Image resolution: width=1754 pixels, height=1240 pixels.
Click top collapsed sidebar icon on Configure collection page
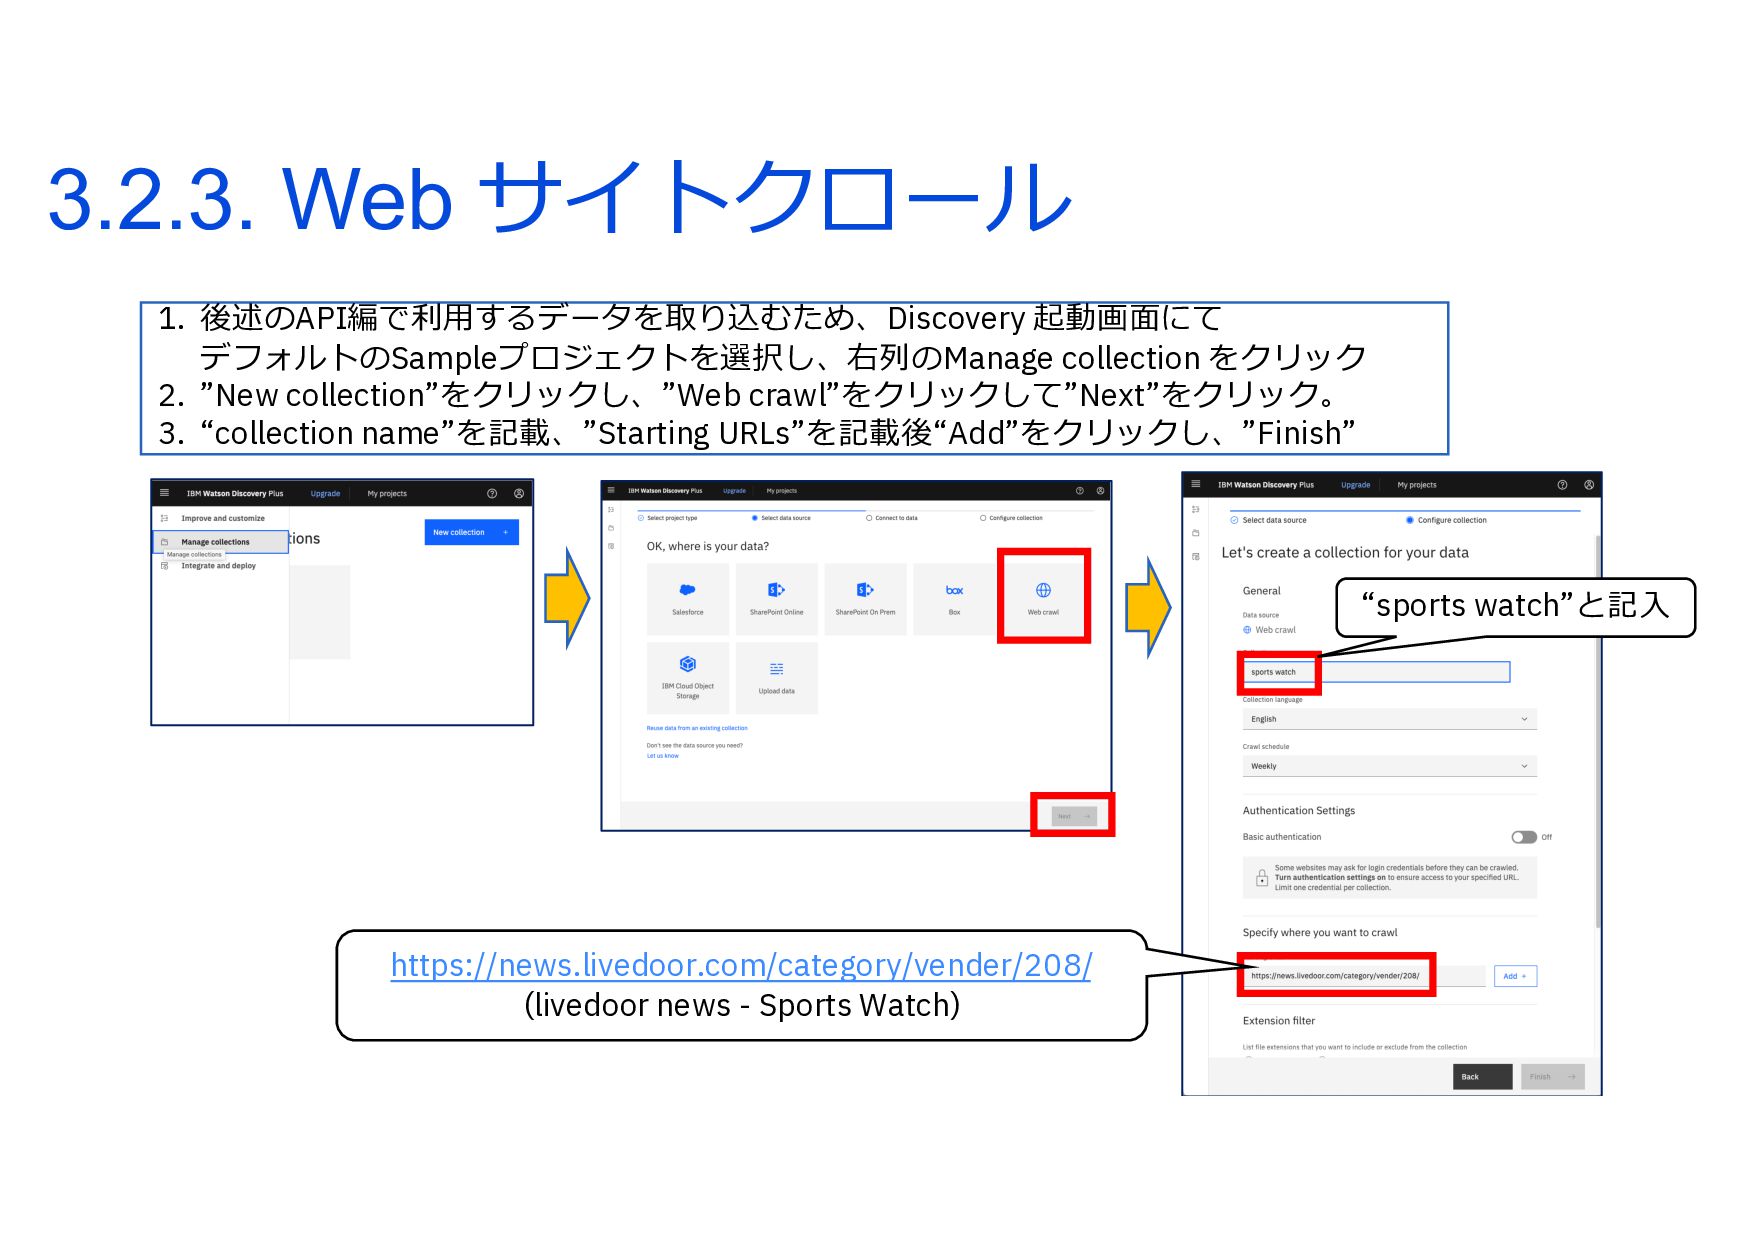tap(1195, 509)
